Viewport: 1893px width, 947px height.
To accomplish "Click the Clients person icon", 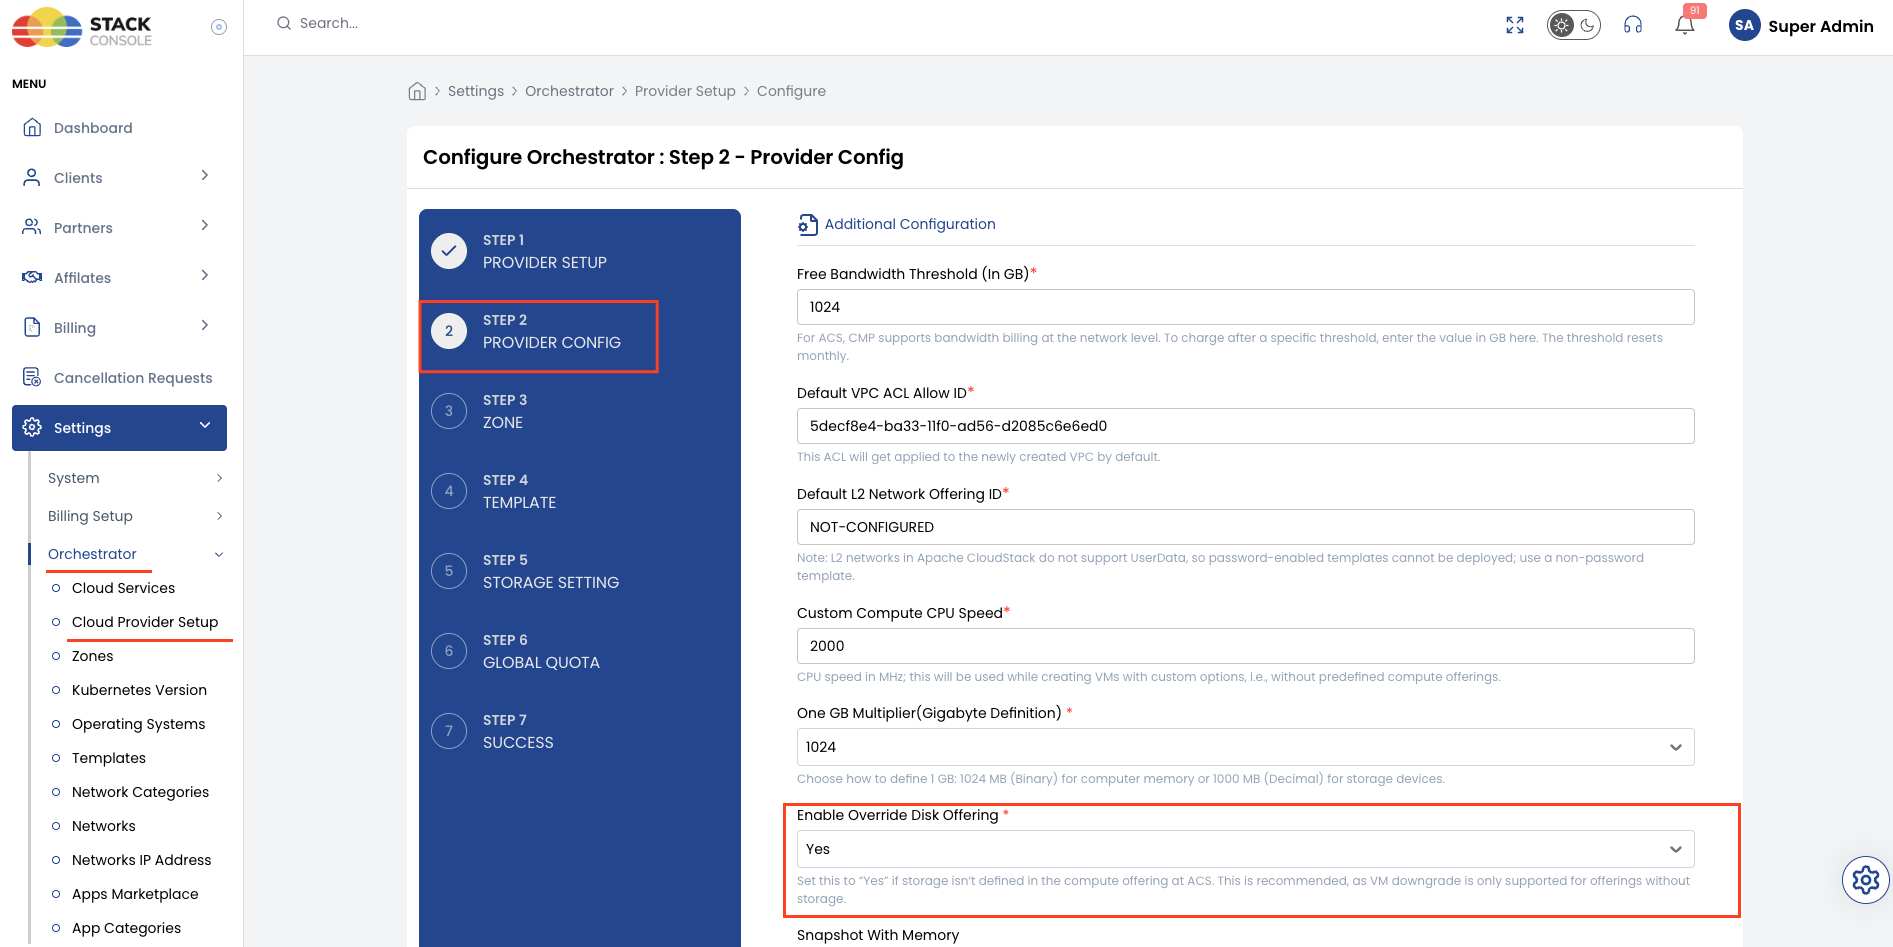I will tap(32, 177).
